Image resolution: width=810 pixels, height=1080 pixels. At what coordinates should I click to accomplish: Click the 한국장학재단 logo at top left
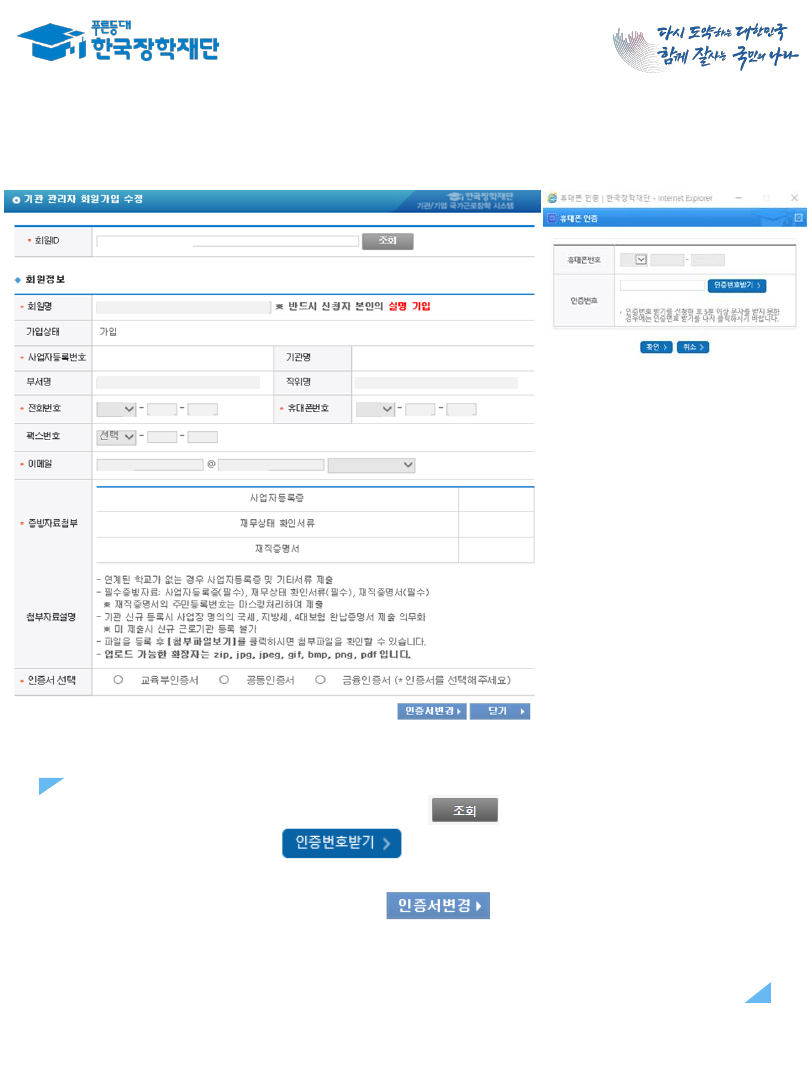118,40
